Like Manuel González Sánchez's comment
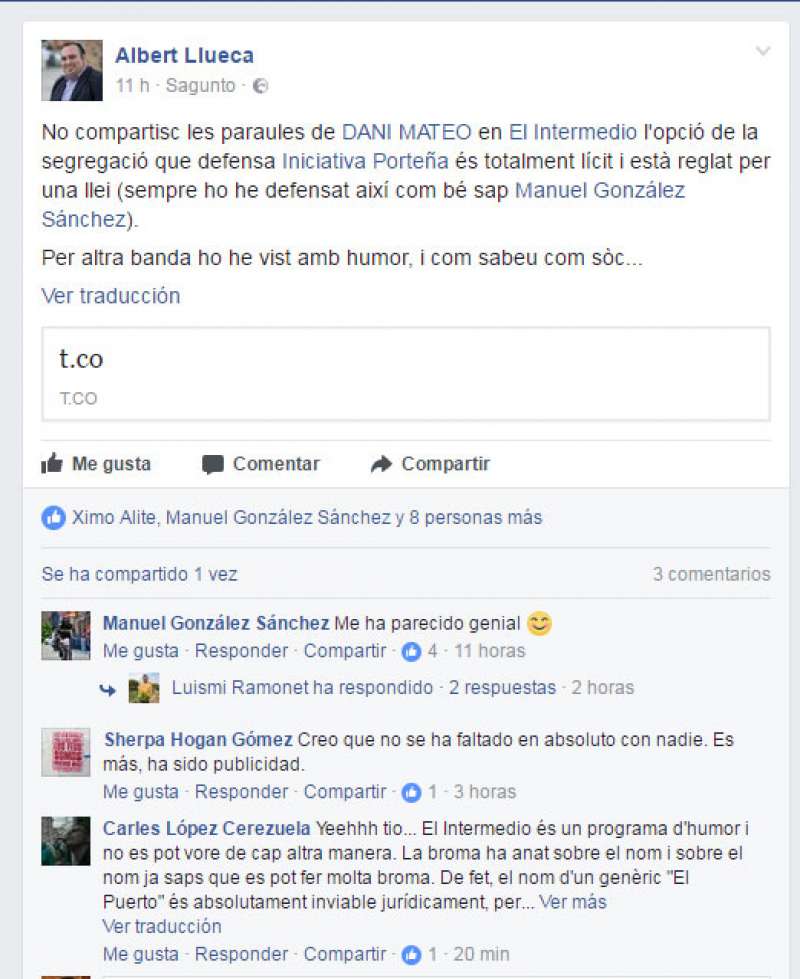 point(141,651)
